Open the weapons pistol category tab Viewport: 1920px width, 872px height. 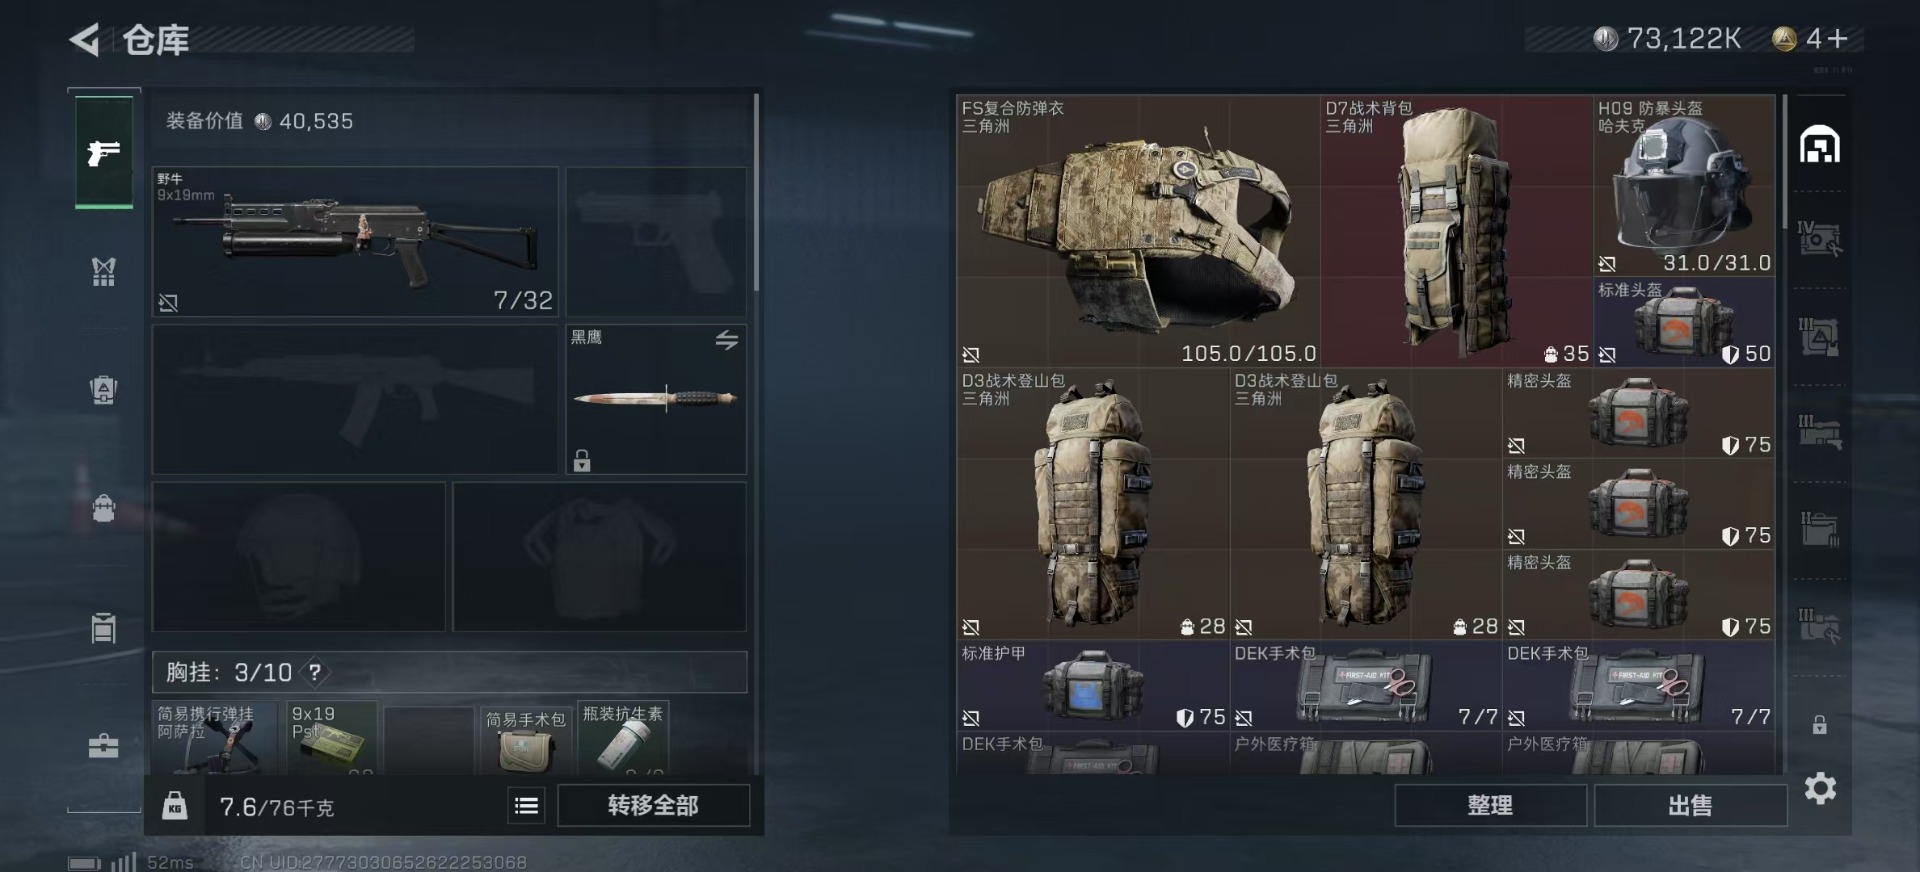point(104,152)
